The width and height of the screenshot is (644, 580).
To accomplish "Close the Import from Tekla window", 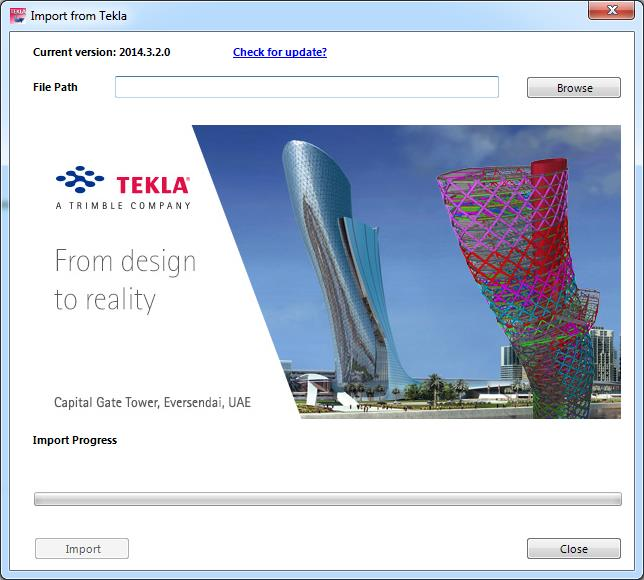I will click(x=611, y=10).
